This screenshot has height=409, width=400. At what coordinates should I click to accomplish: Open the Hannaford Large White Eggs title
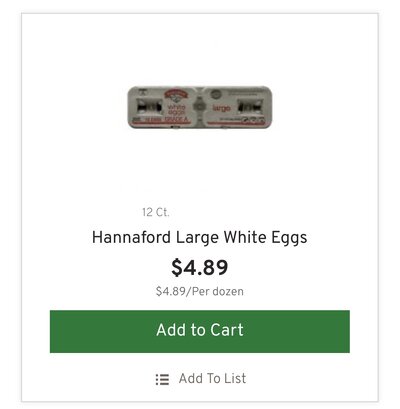pyautogui.click(x=200, y=238)
